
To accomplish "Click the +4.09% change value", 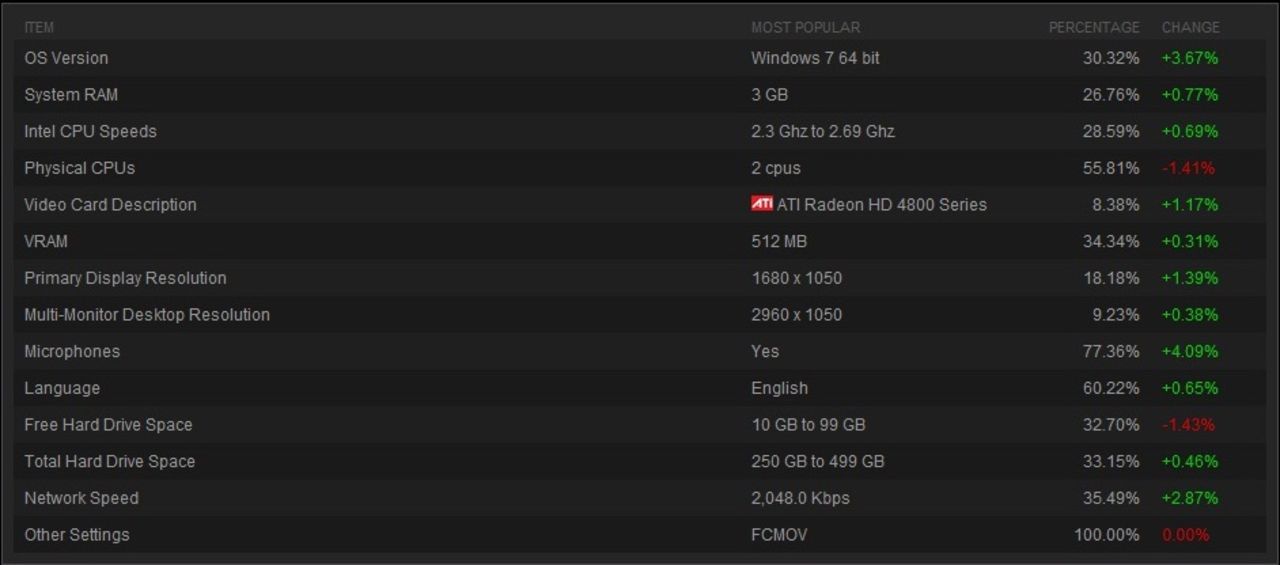I will [1190, 351].
